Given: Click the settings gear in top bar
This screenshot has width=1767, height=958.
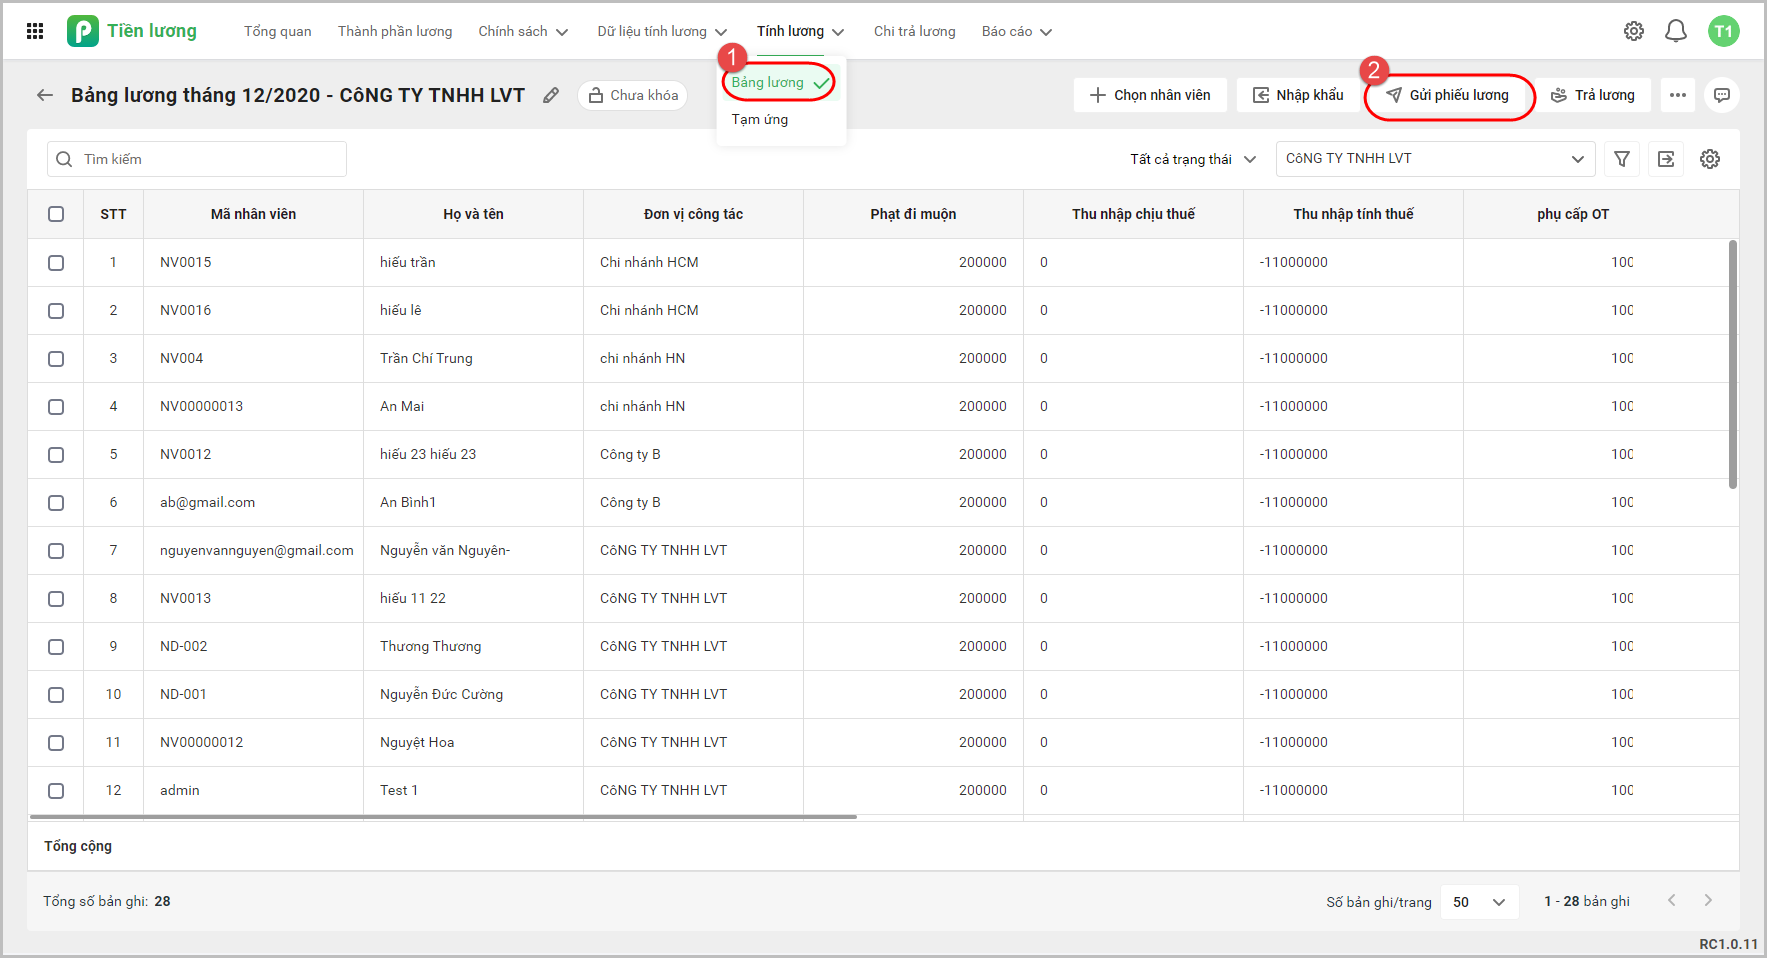Looking at the screenshot, I should tap(1633, 31).
